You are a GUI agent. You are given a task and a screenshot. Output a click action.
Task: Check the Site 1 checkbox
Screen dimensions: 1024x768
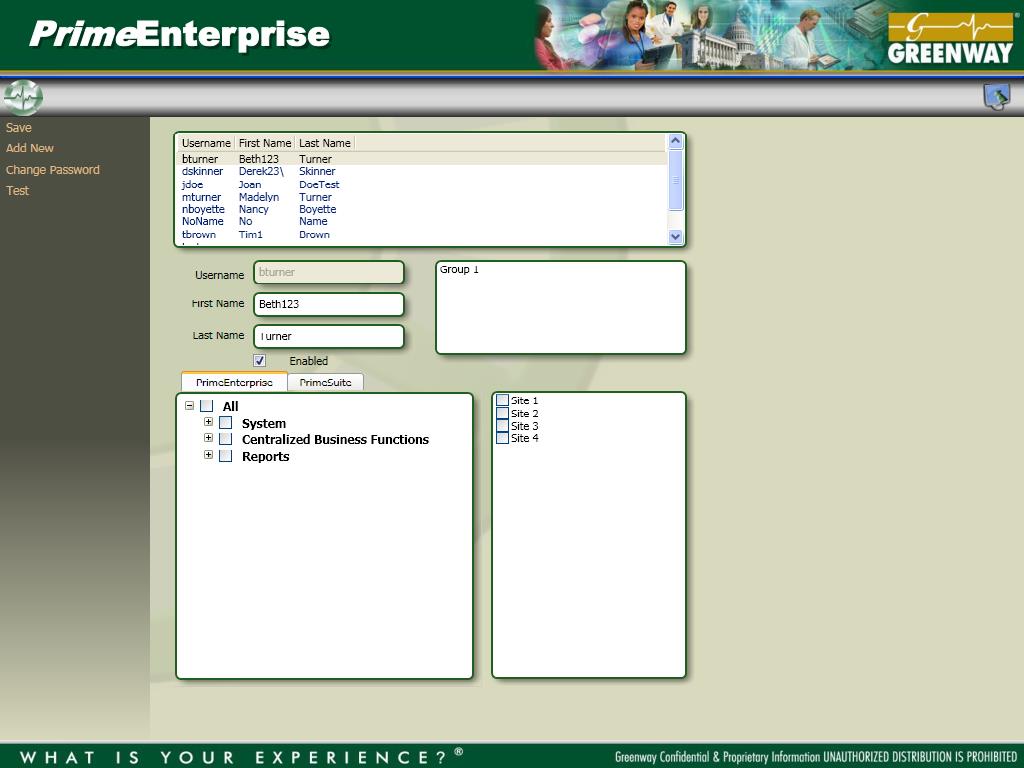(502, 400)
